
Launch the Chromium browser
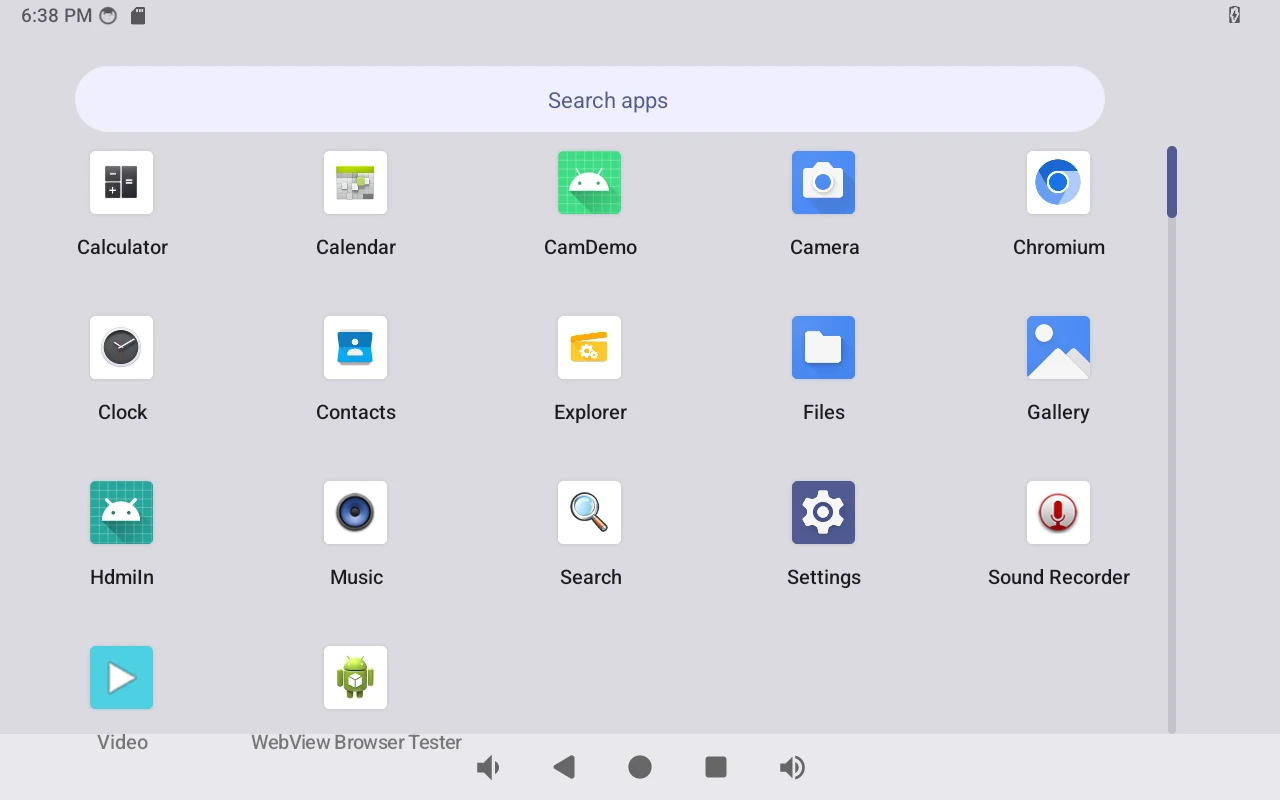pyautogui.click(x=1058, y=182)
